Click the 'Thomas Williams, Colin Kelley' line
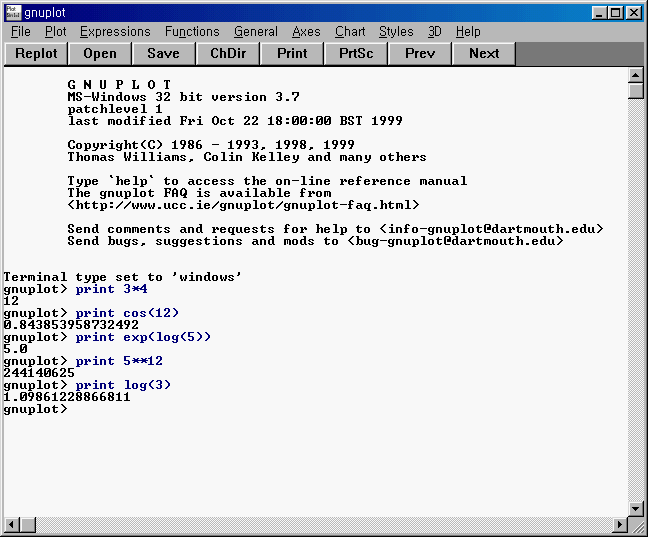 pyautogui.click(x=247, y=157)
